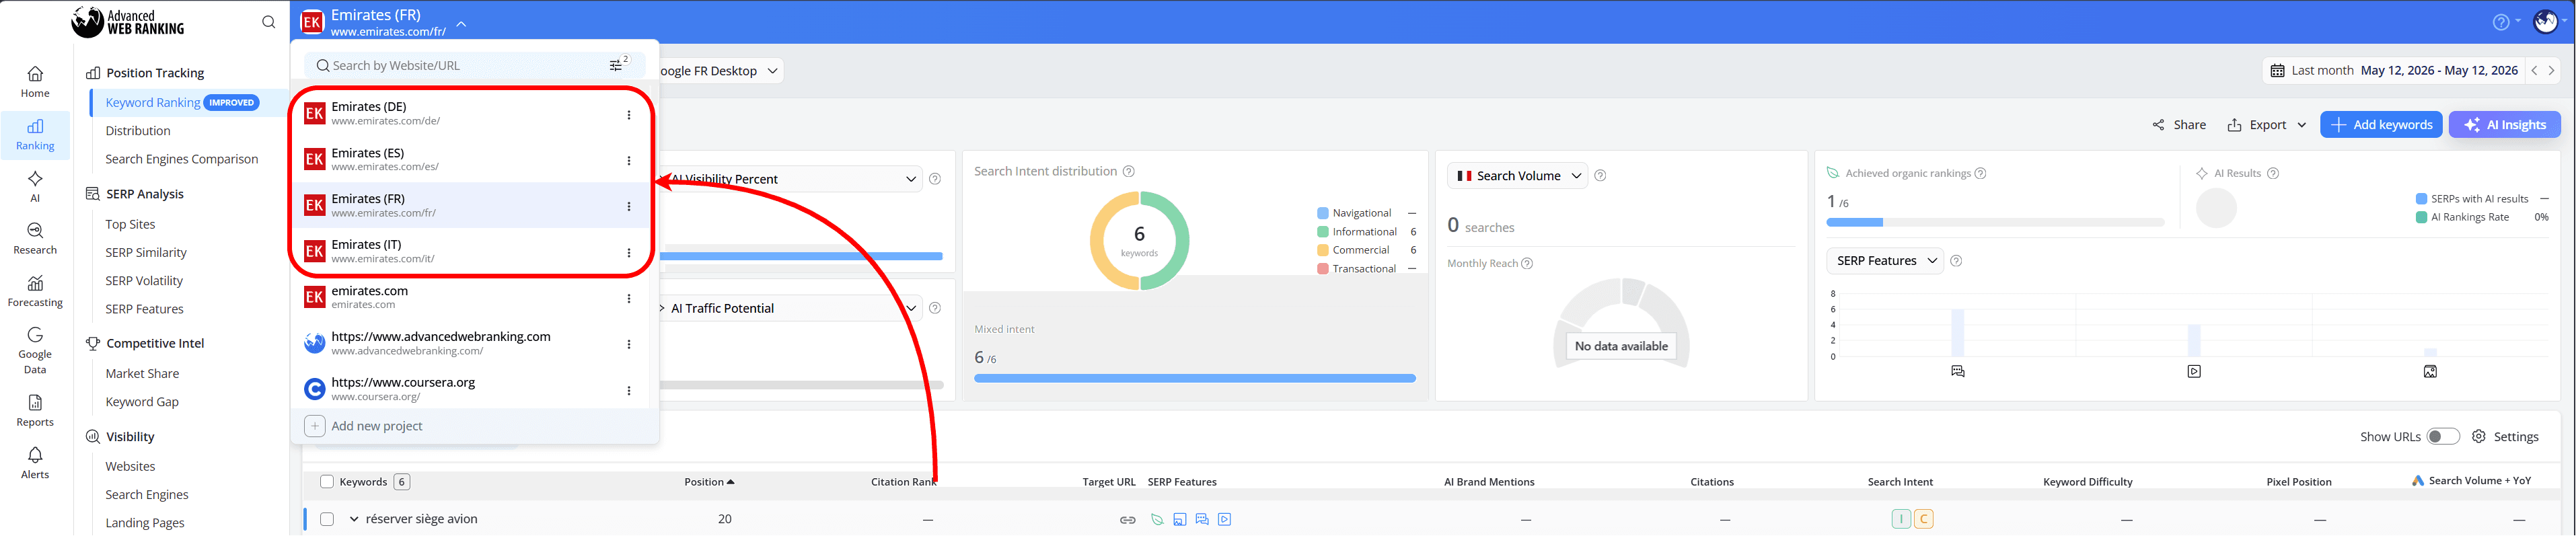
Task: Check the réserver siège avion row checkbox
Action: [327, 520]
